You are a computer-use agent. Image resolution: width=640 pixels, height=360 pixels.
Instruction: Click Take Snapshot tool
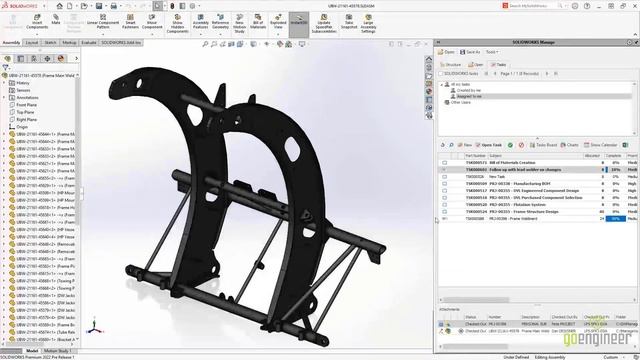349,22
